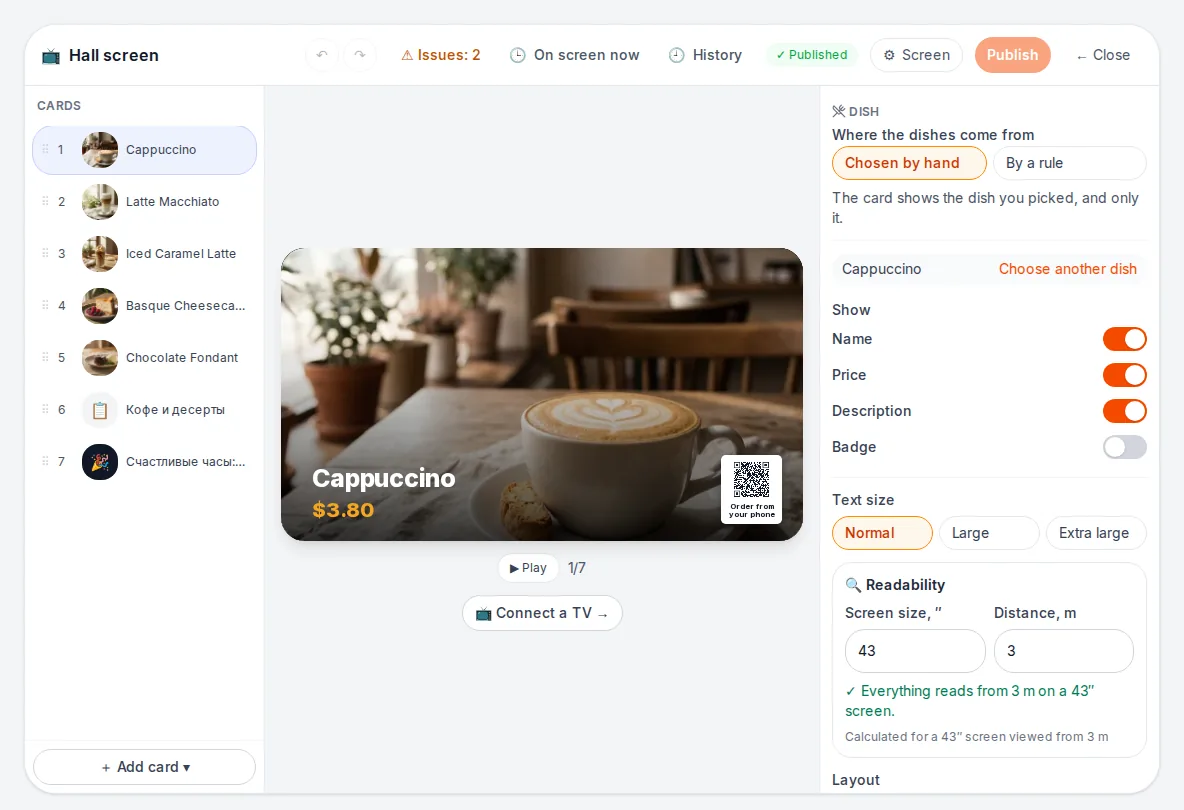Start slideshow with the Play button
This screenshot has width=1184, height=810.
tap(528, 568)
